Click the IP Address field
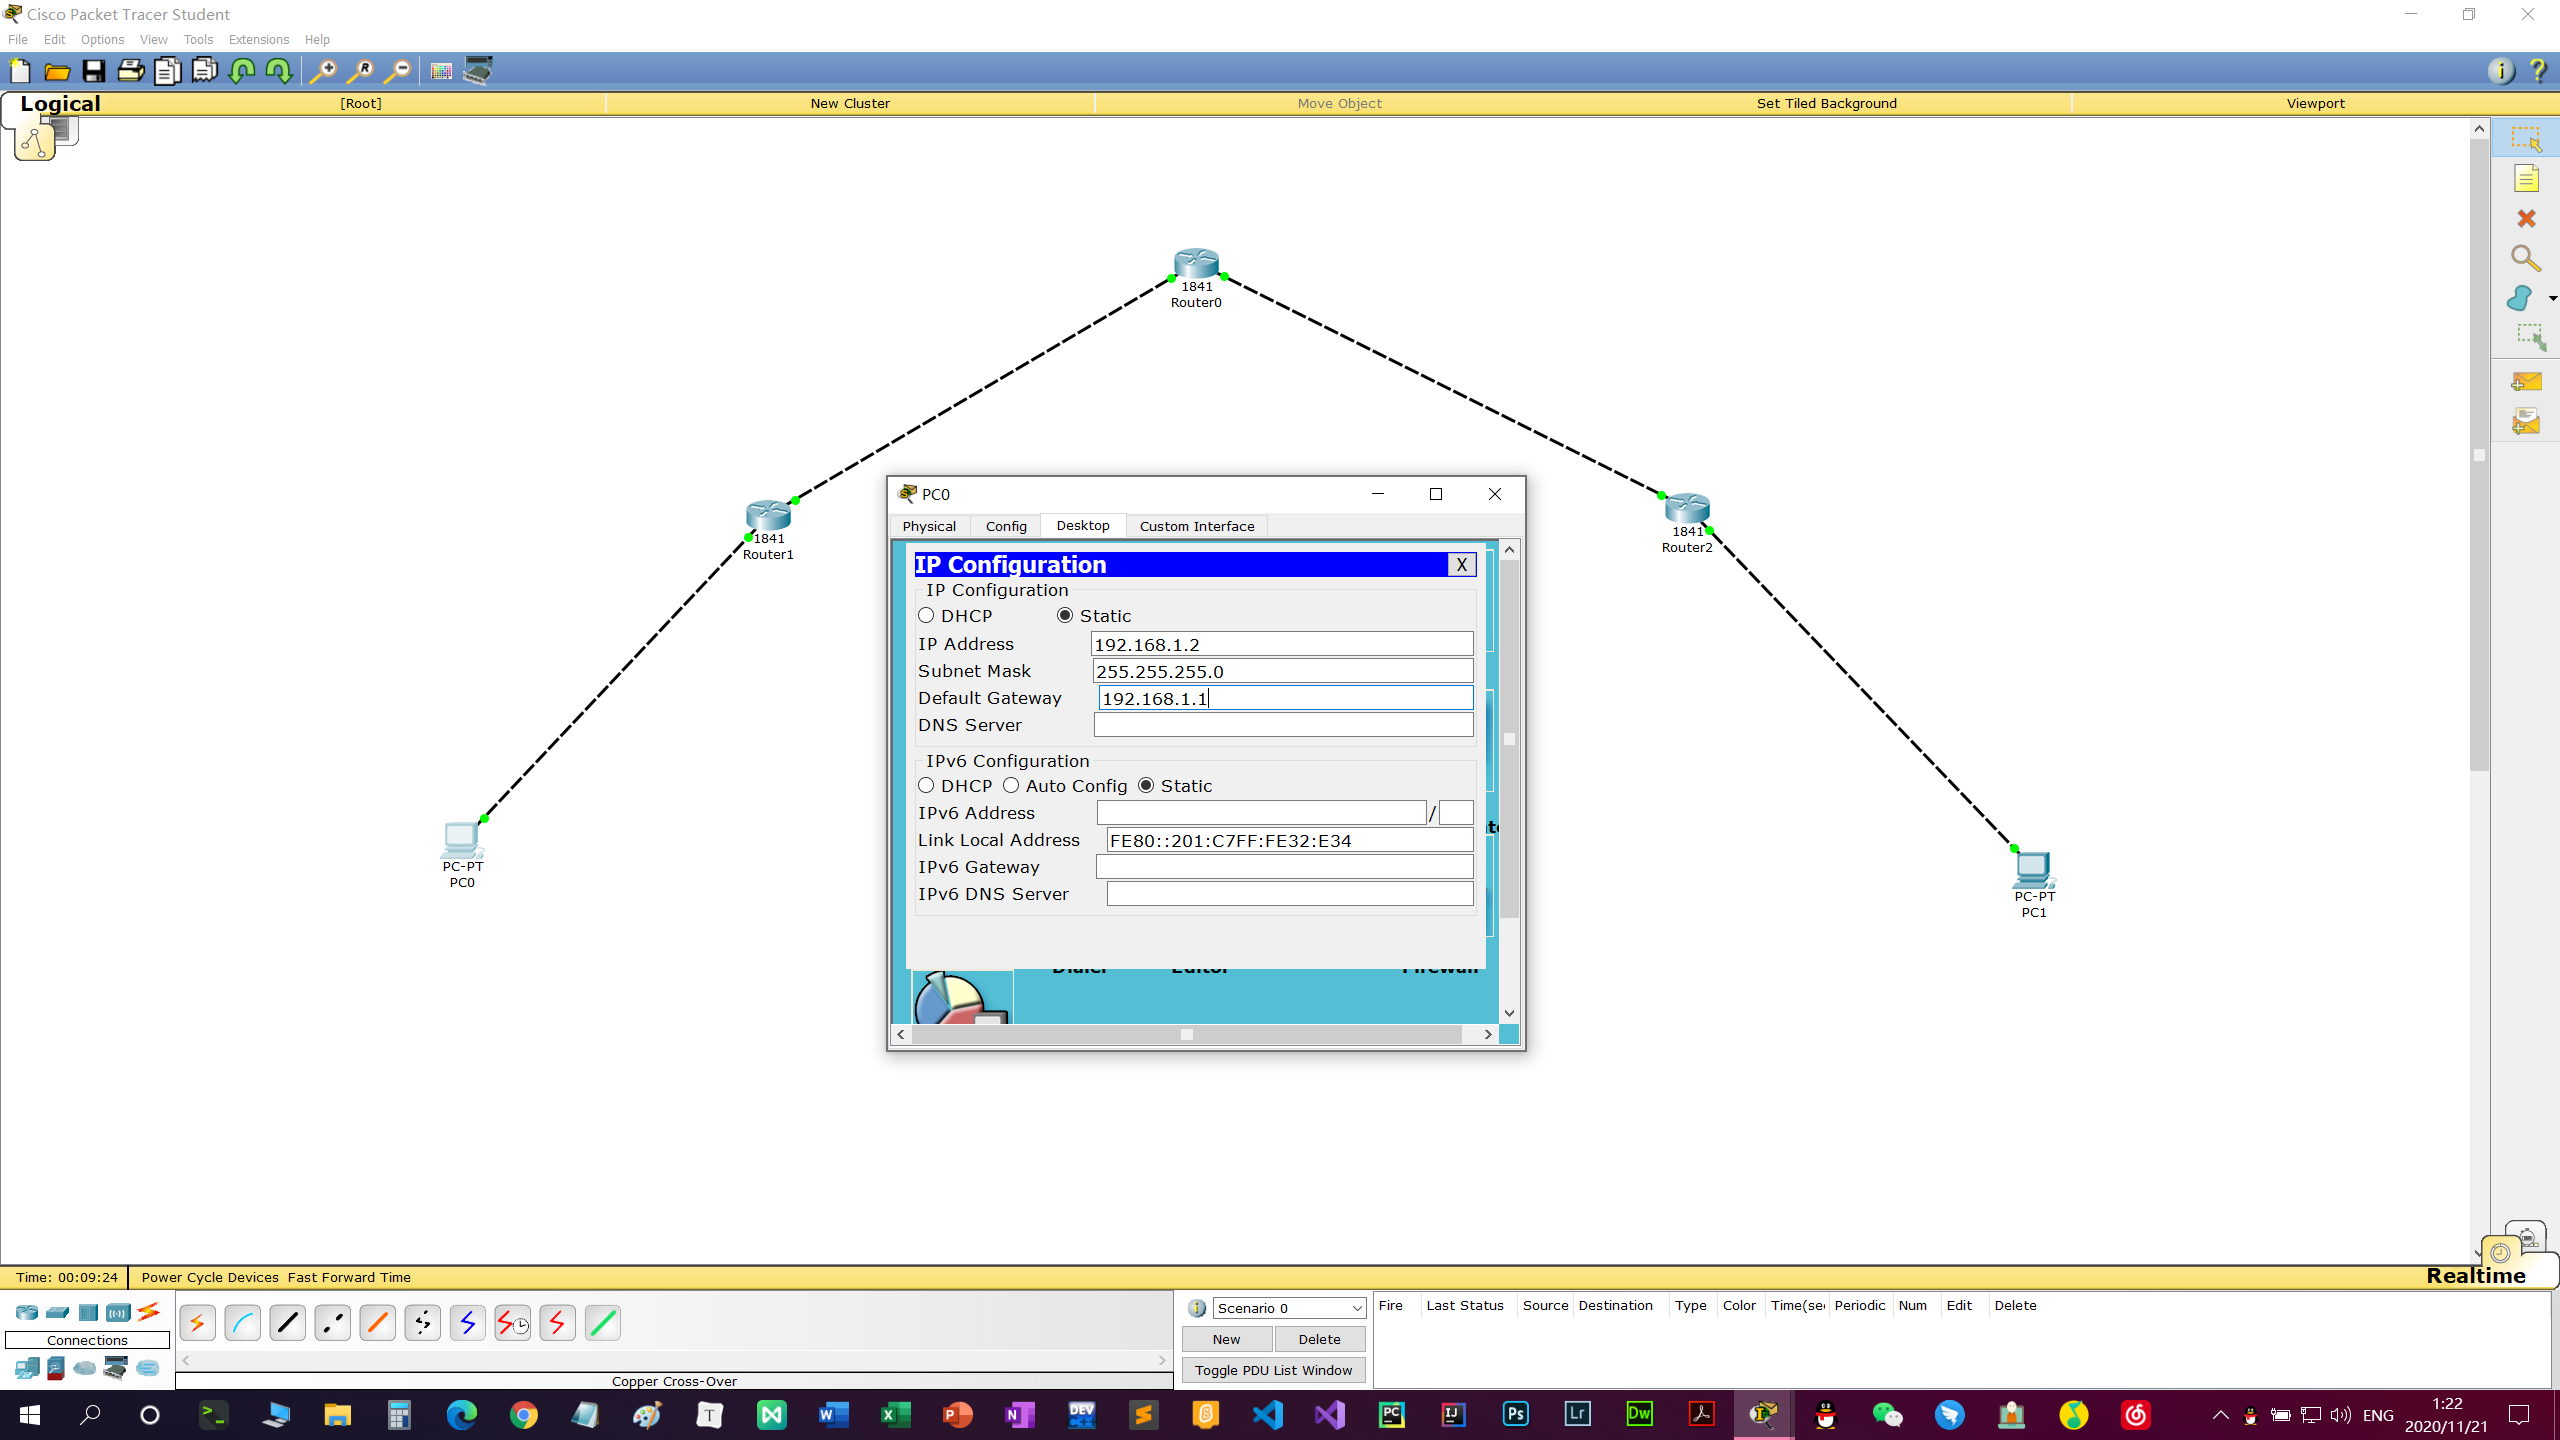The height and width of the screenshot is (1440, 2560). (x=1282, y=644)
